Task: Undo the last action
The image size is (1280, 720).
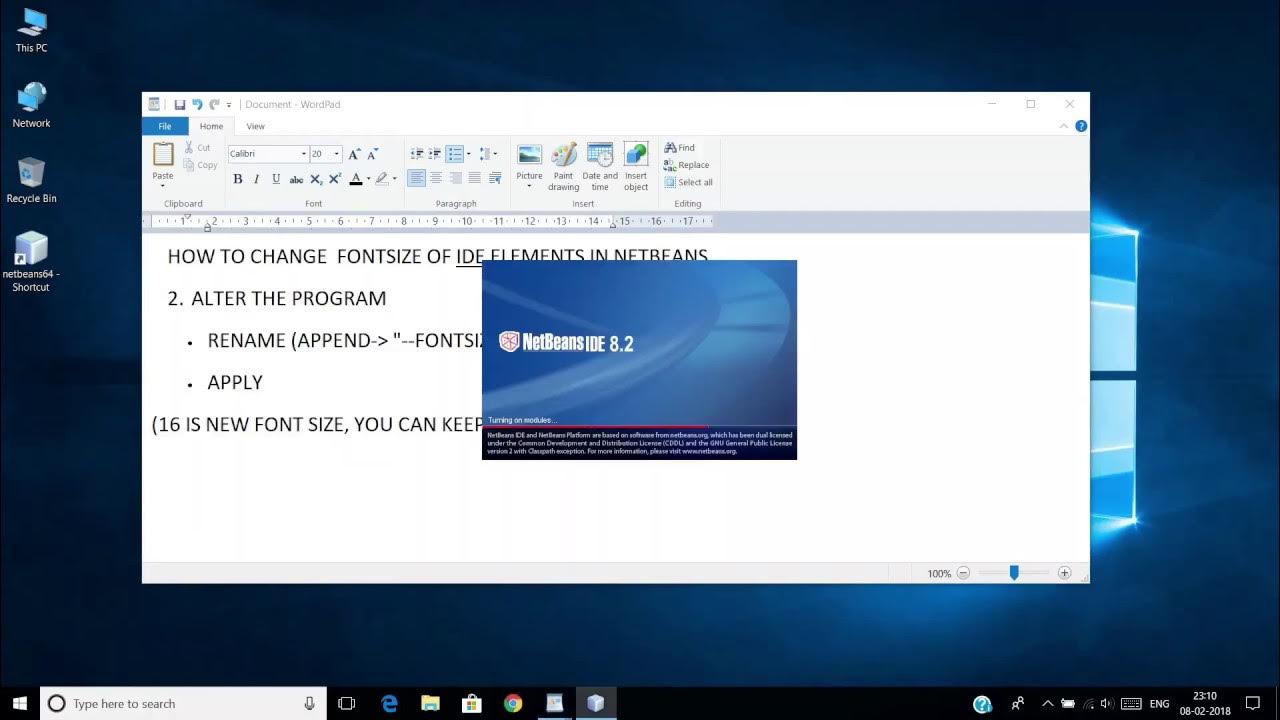Action: (196, 104)
